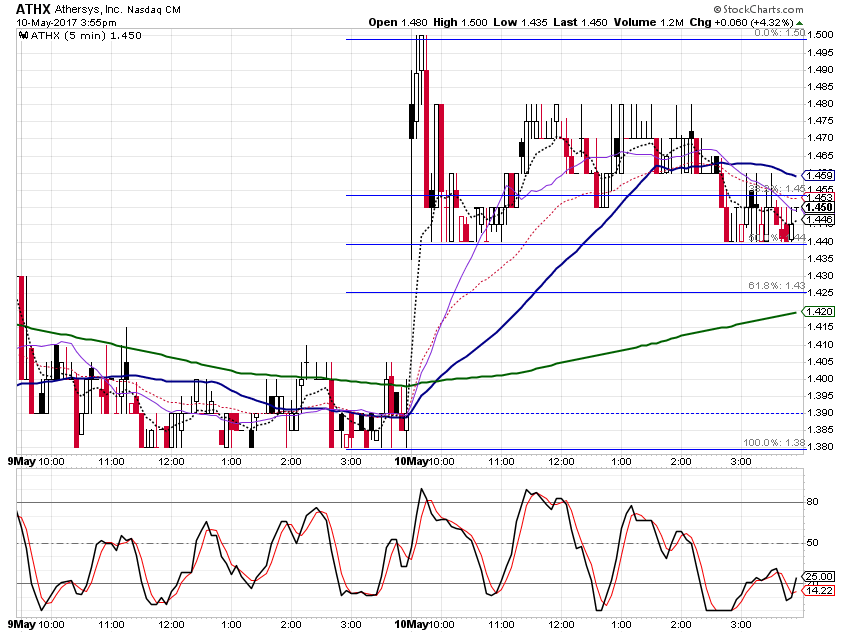The image size is (850, 633).
Task: Click the 80 level label in the stochastic panel
Action: click(813, 502)
